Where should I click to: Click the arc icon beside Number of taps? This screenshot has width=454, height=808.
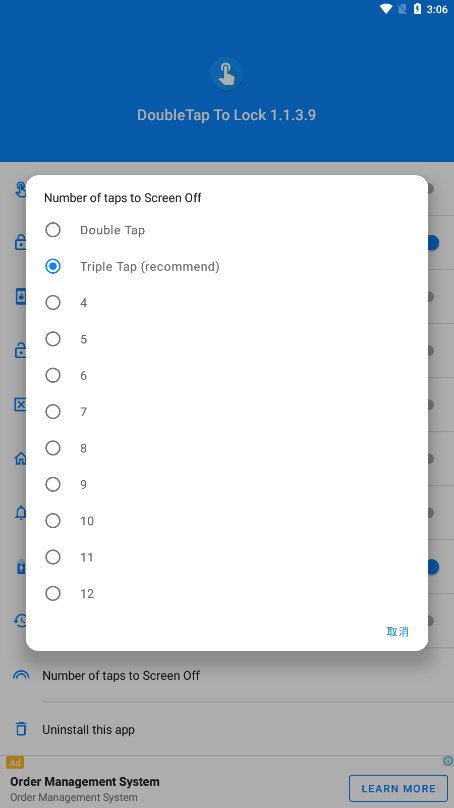21,675
